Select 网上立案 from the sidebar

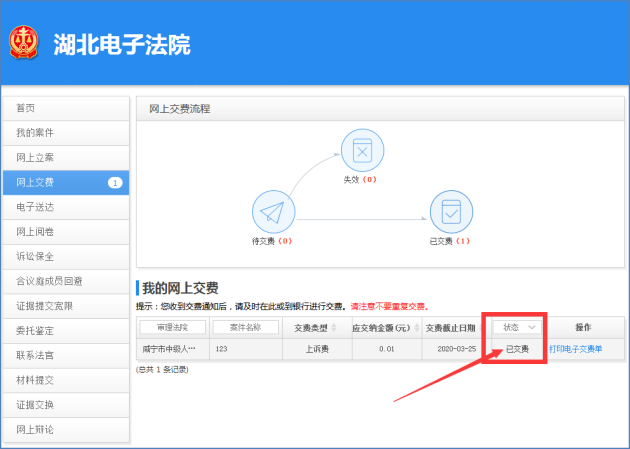coord(66,158)
